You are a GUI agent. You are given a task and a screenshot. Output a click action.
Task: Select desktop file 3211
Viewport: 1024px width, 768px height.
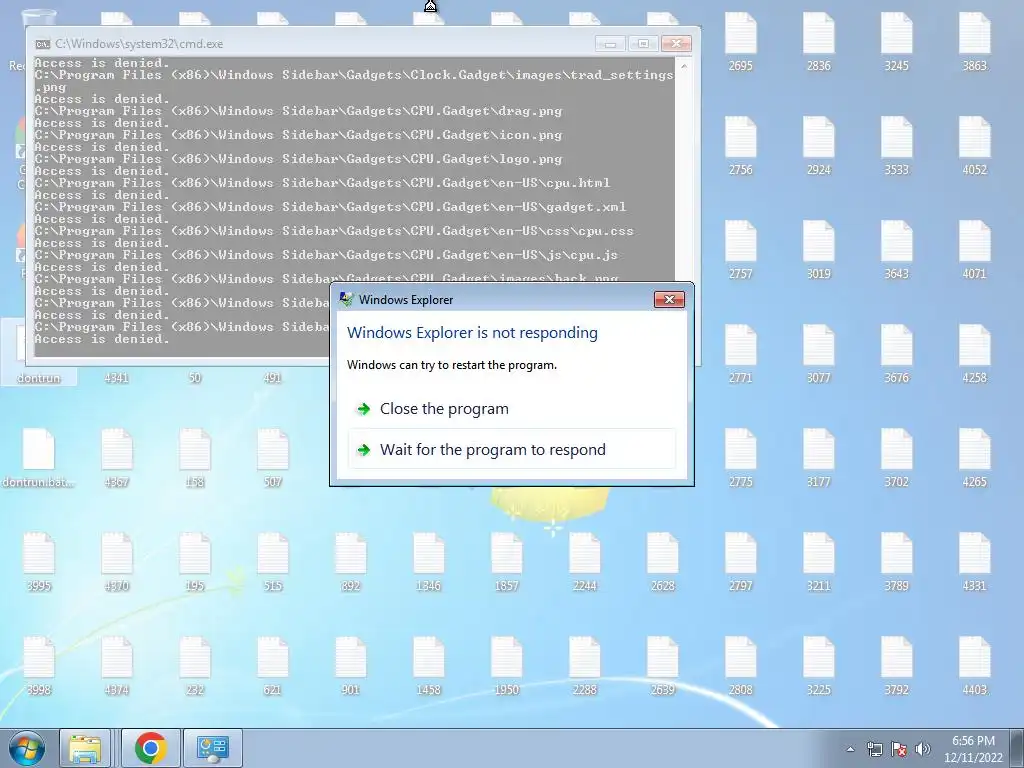click(x=818, y=562)
